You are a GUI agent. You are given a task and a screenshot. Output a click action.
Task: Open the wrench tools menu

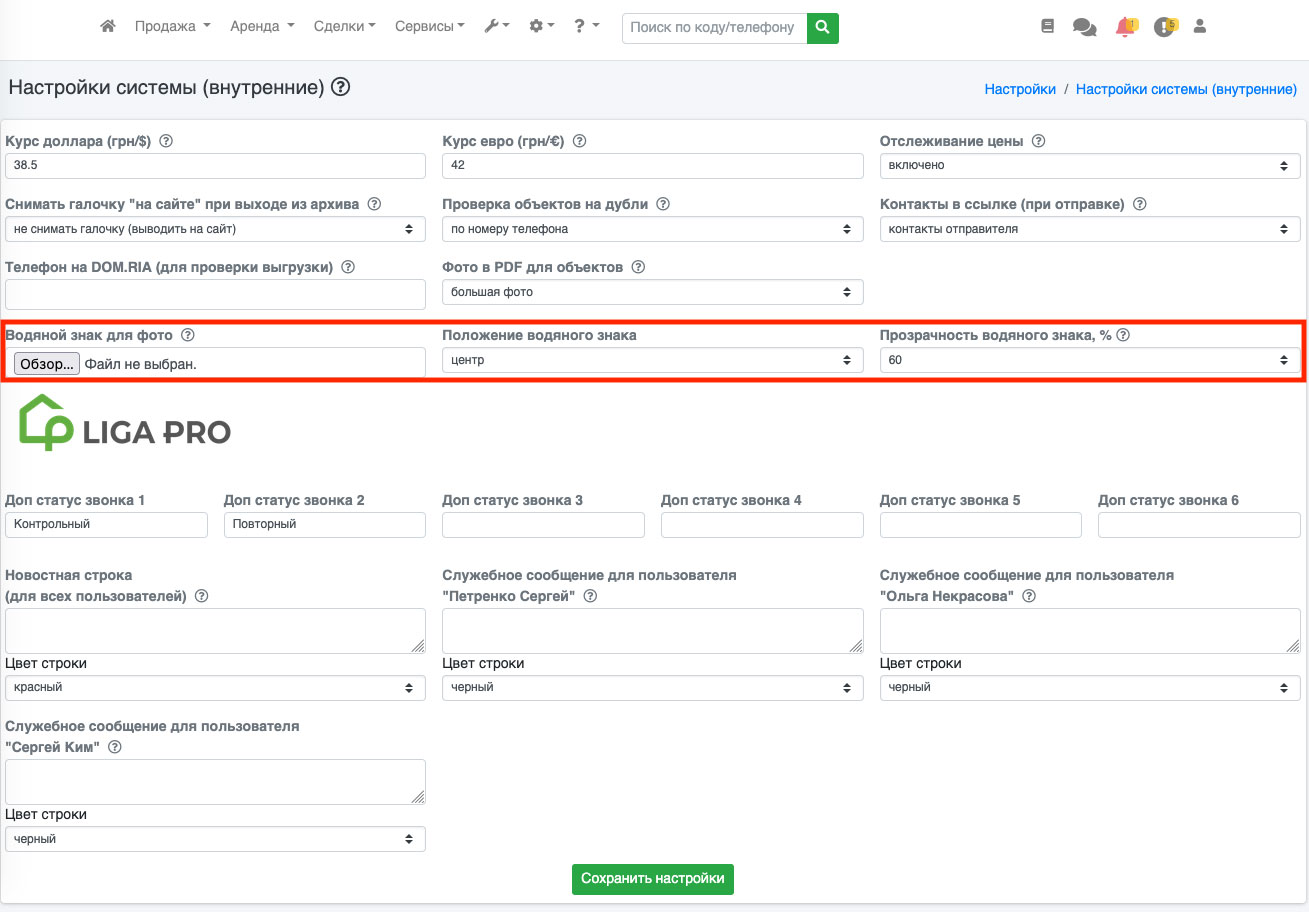coord(497,27)
